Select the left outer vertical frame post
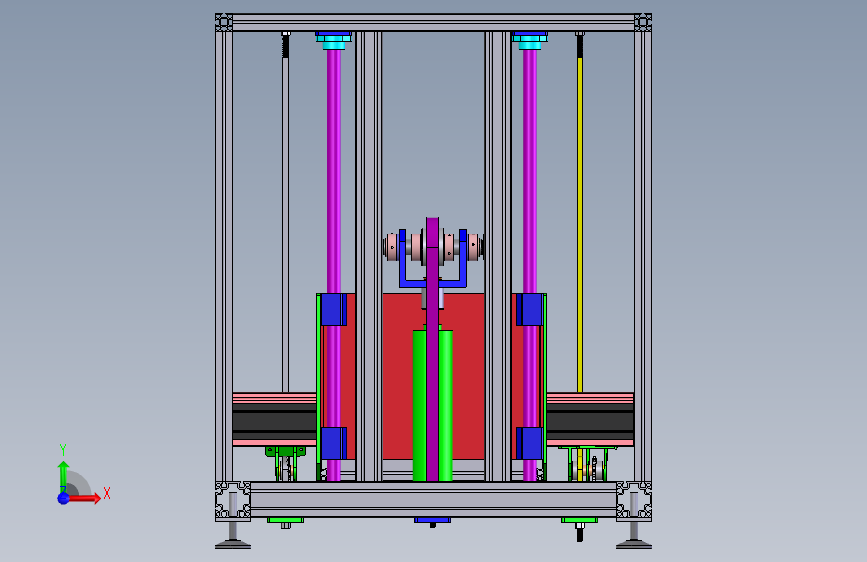Viewport: 867px width, 562px height. (224, 256)
